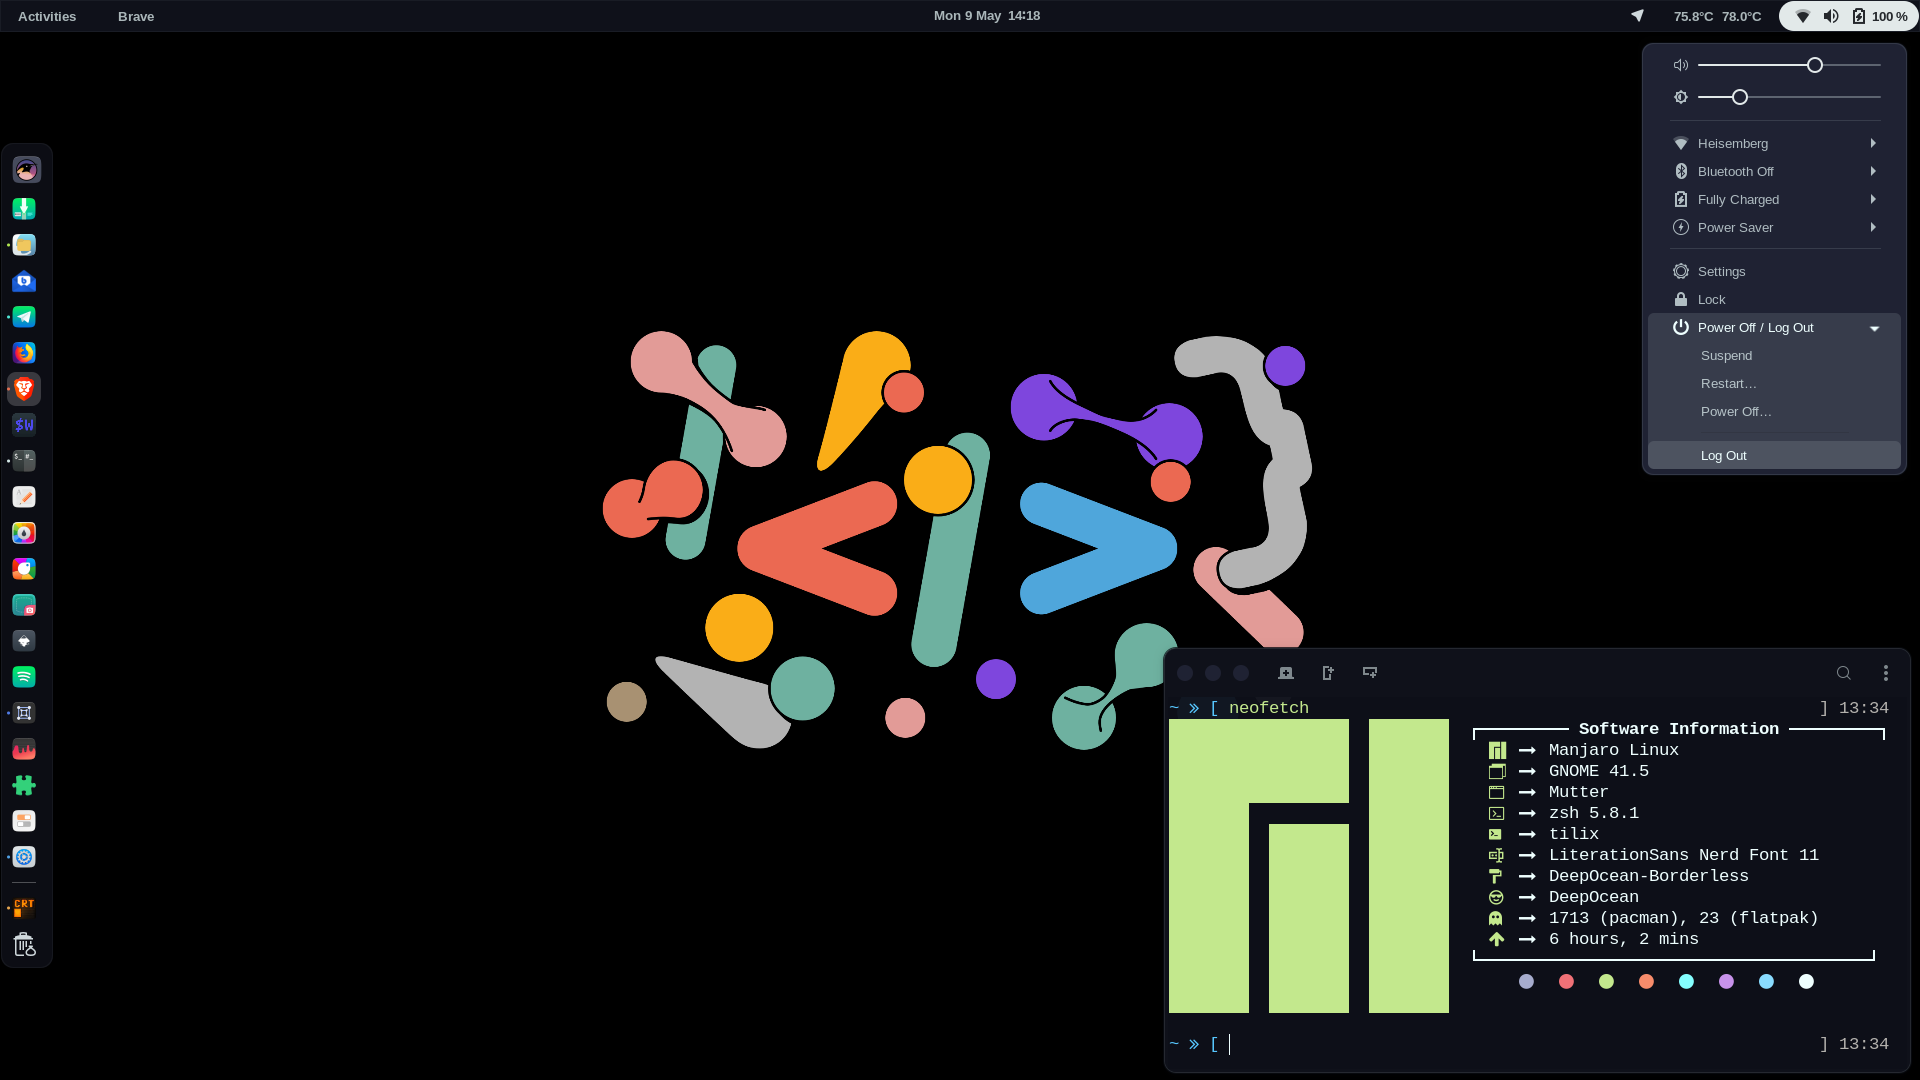Add a new terminal session in Tilix
1920x1080 pixels.
(1286, 673)
